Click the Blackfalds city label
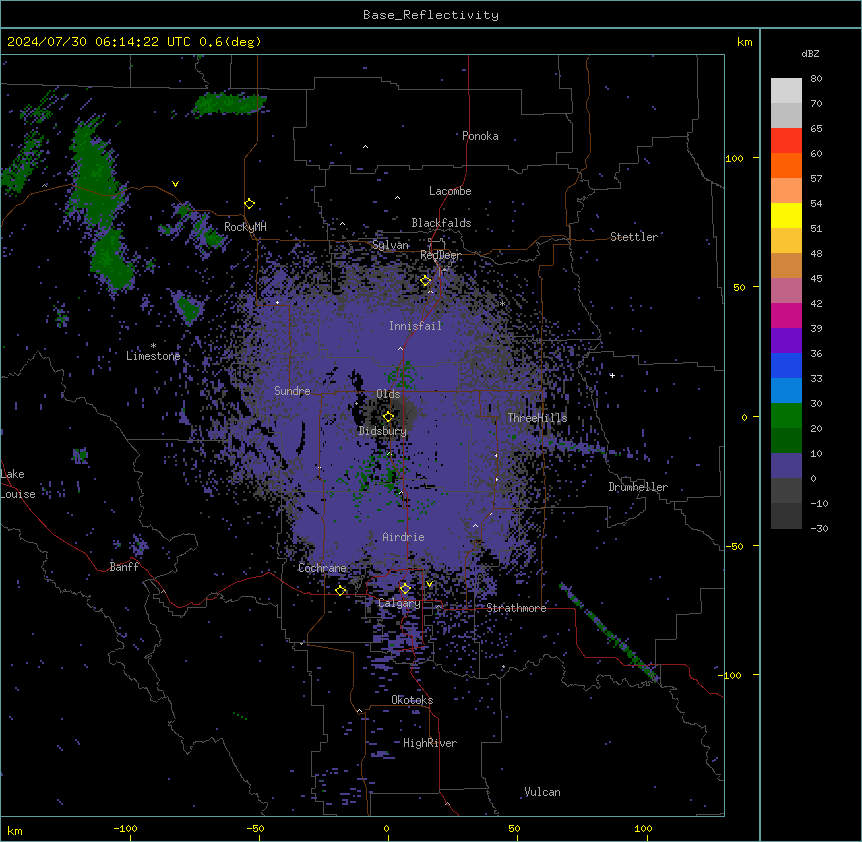This screenshot has width=862, height=842. [x=441, y=223]
